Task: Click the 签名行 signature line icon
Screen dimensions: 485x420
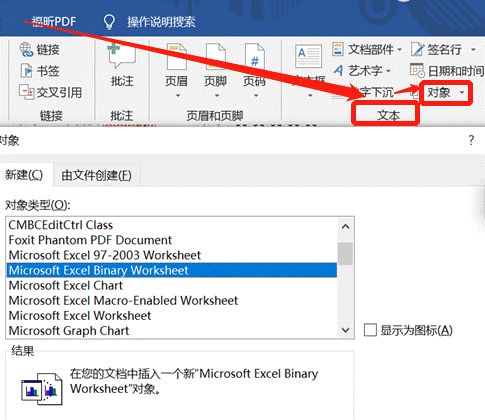Action: click(x=417, y=49)
